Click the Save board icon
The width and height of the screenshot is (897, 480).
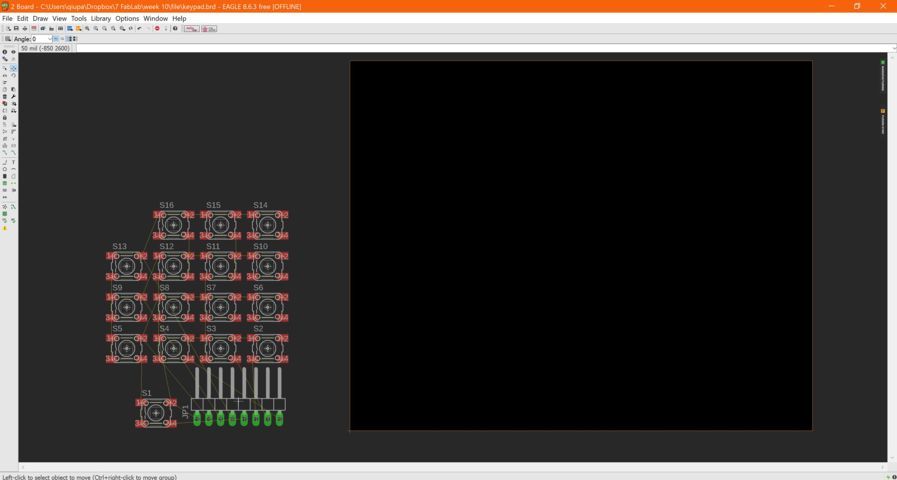[x=16, y=29]
